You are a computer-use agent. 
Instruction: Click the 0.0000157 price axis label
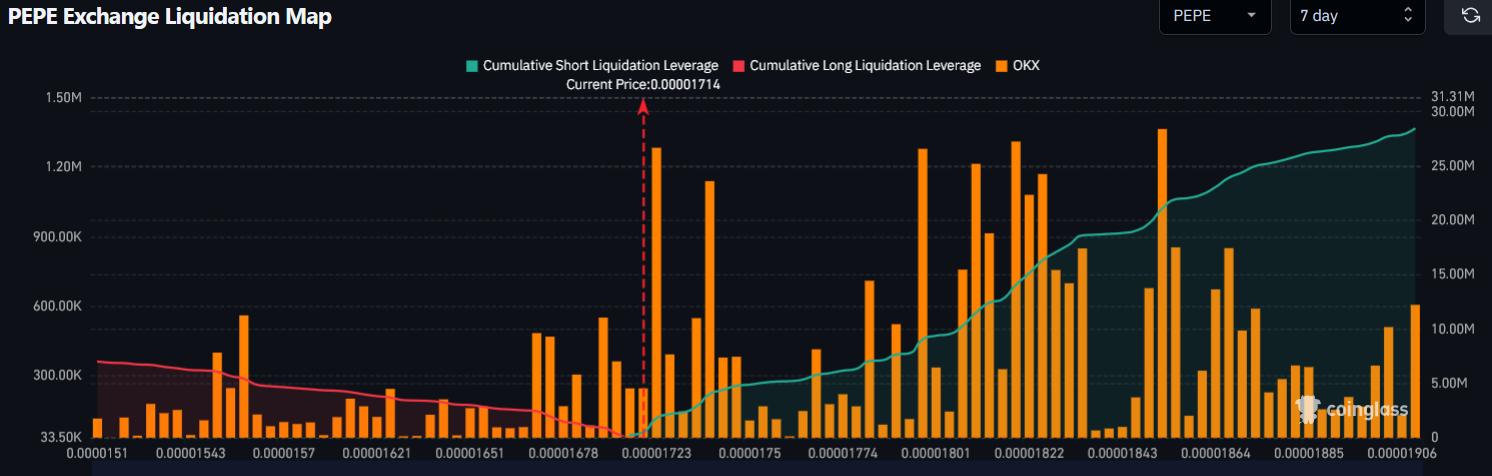[x=284, y=454]
